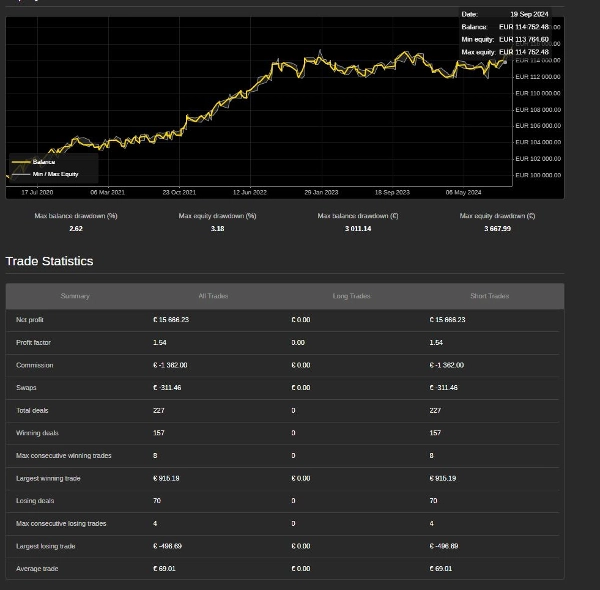Click the Profit factor row label
The image size is (600, 590).
point(33,342)
